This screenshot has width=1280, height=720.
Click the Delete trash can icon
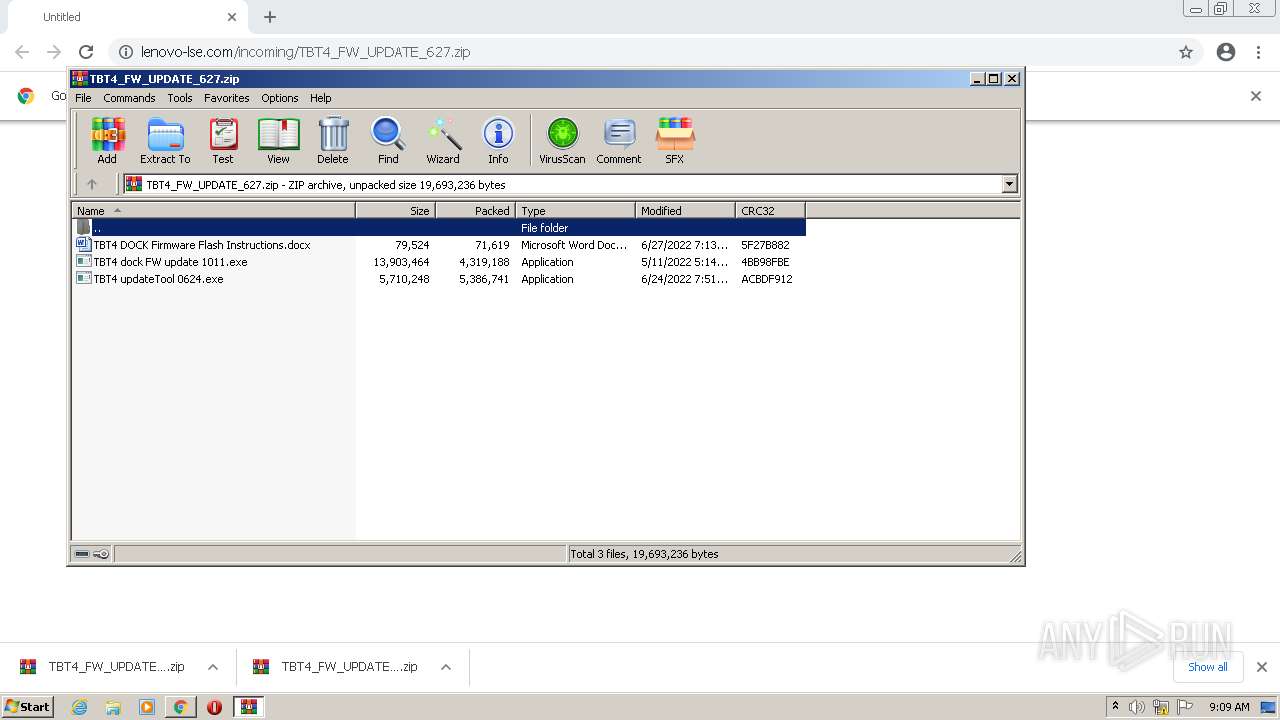tap(333, 140)
